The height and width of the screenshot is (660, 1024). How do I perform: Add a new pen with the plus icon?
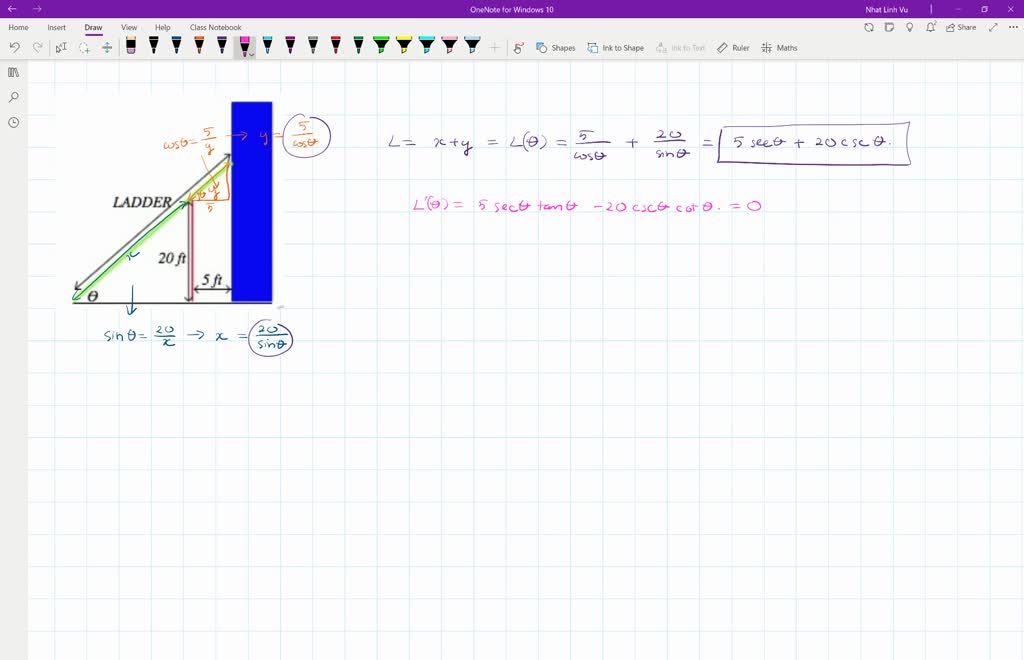[492, 46]
